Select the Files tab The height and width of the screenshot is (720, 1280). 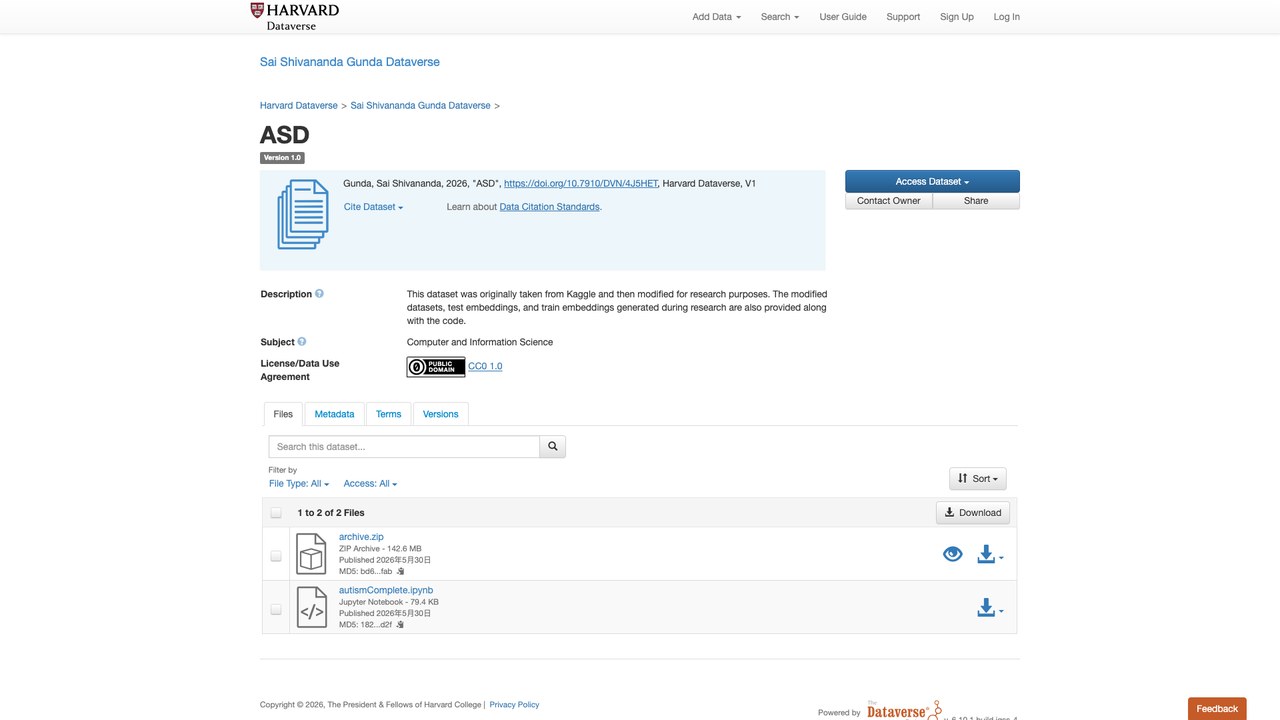pos(283,414)
